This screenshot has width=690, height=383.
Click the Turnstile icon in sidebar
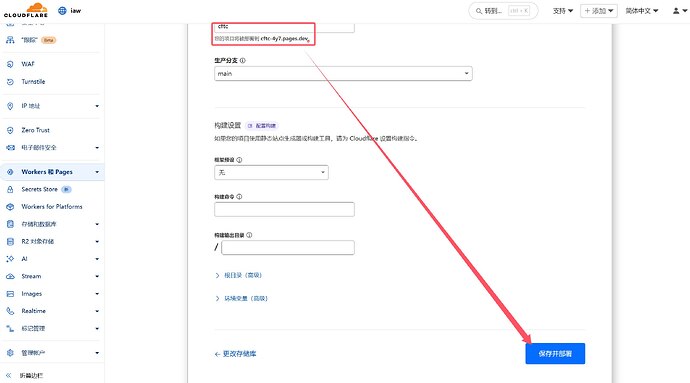10,81
